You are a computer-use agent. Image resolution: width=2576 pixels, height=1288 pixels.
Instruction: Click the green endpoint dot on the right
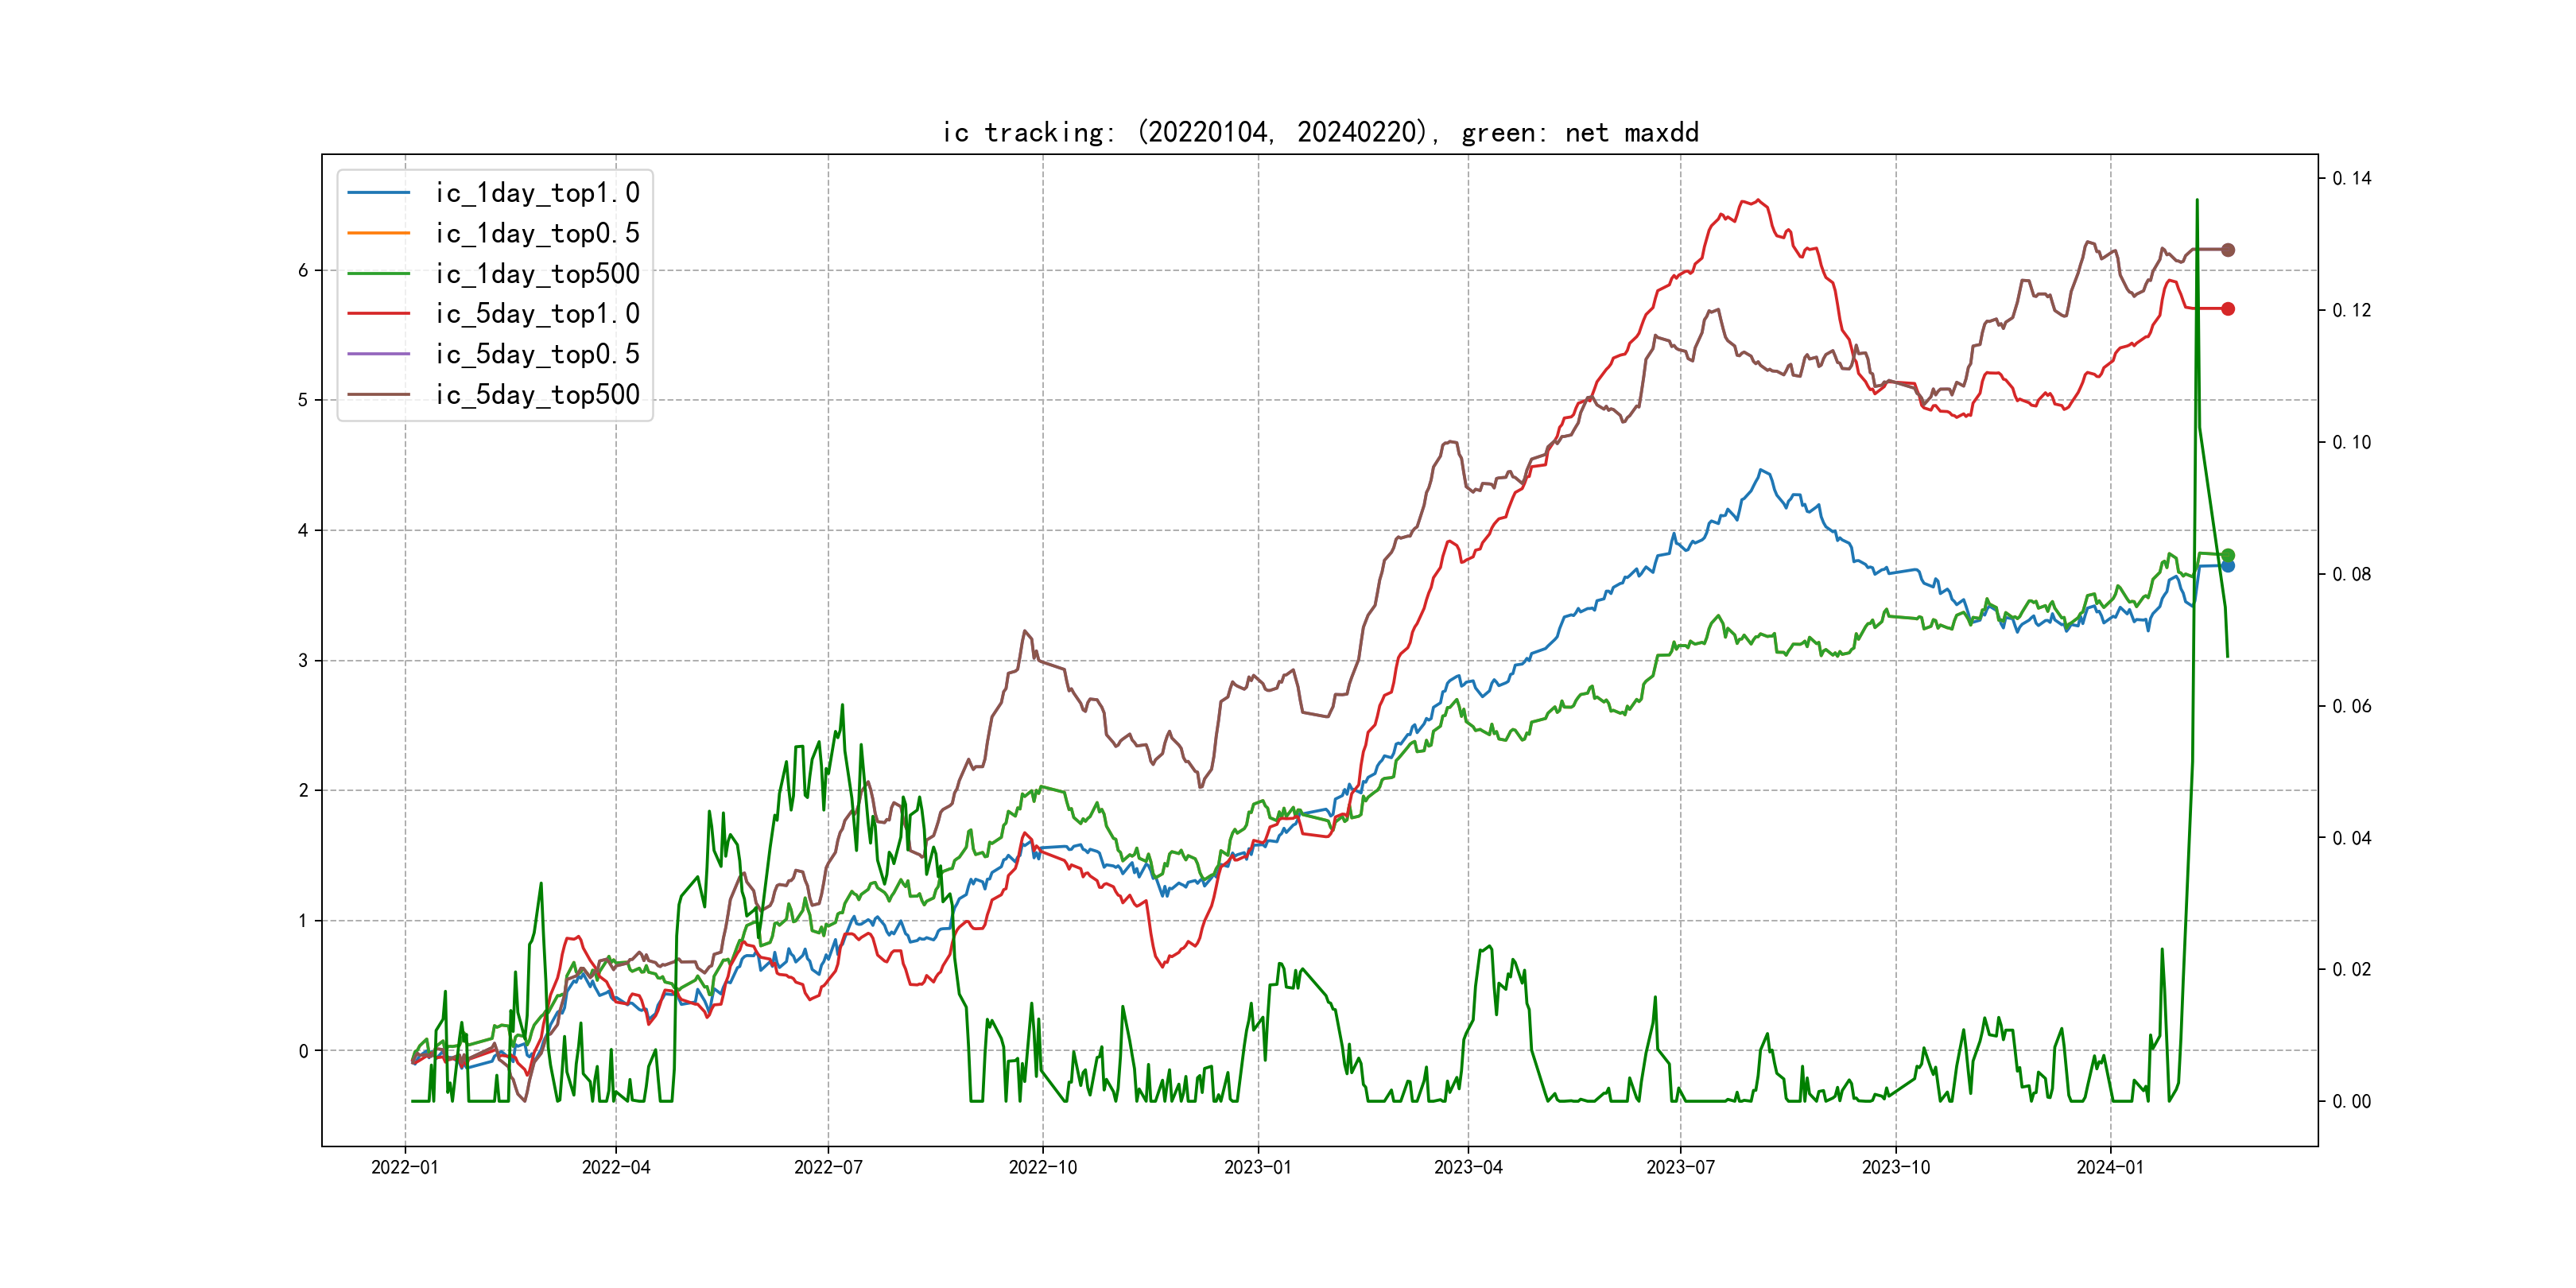2227,555
